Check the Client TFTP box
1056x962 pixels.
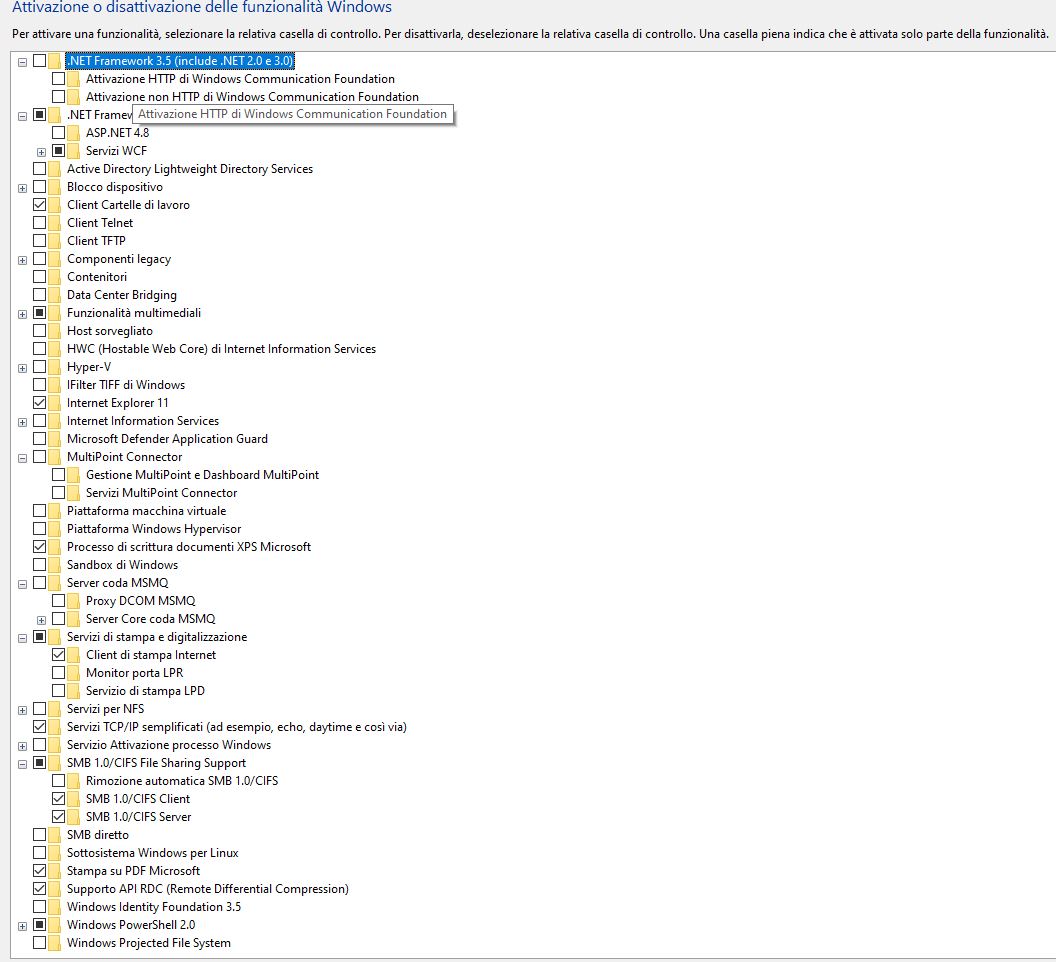40,240
